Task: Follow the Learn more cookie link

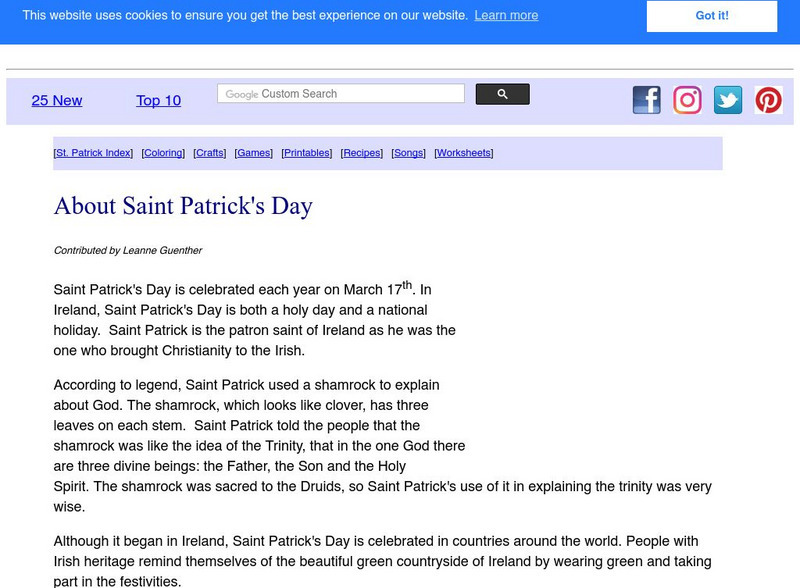Action: tap(506, 16)
